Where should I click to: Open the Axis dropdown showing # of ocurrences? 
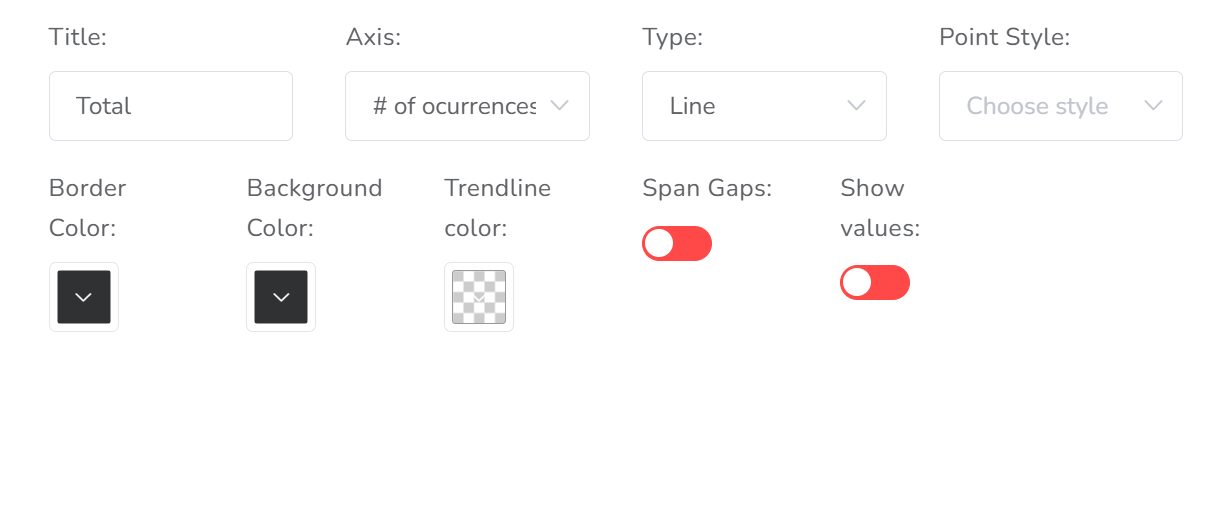pos(453,106)
